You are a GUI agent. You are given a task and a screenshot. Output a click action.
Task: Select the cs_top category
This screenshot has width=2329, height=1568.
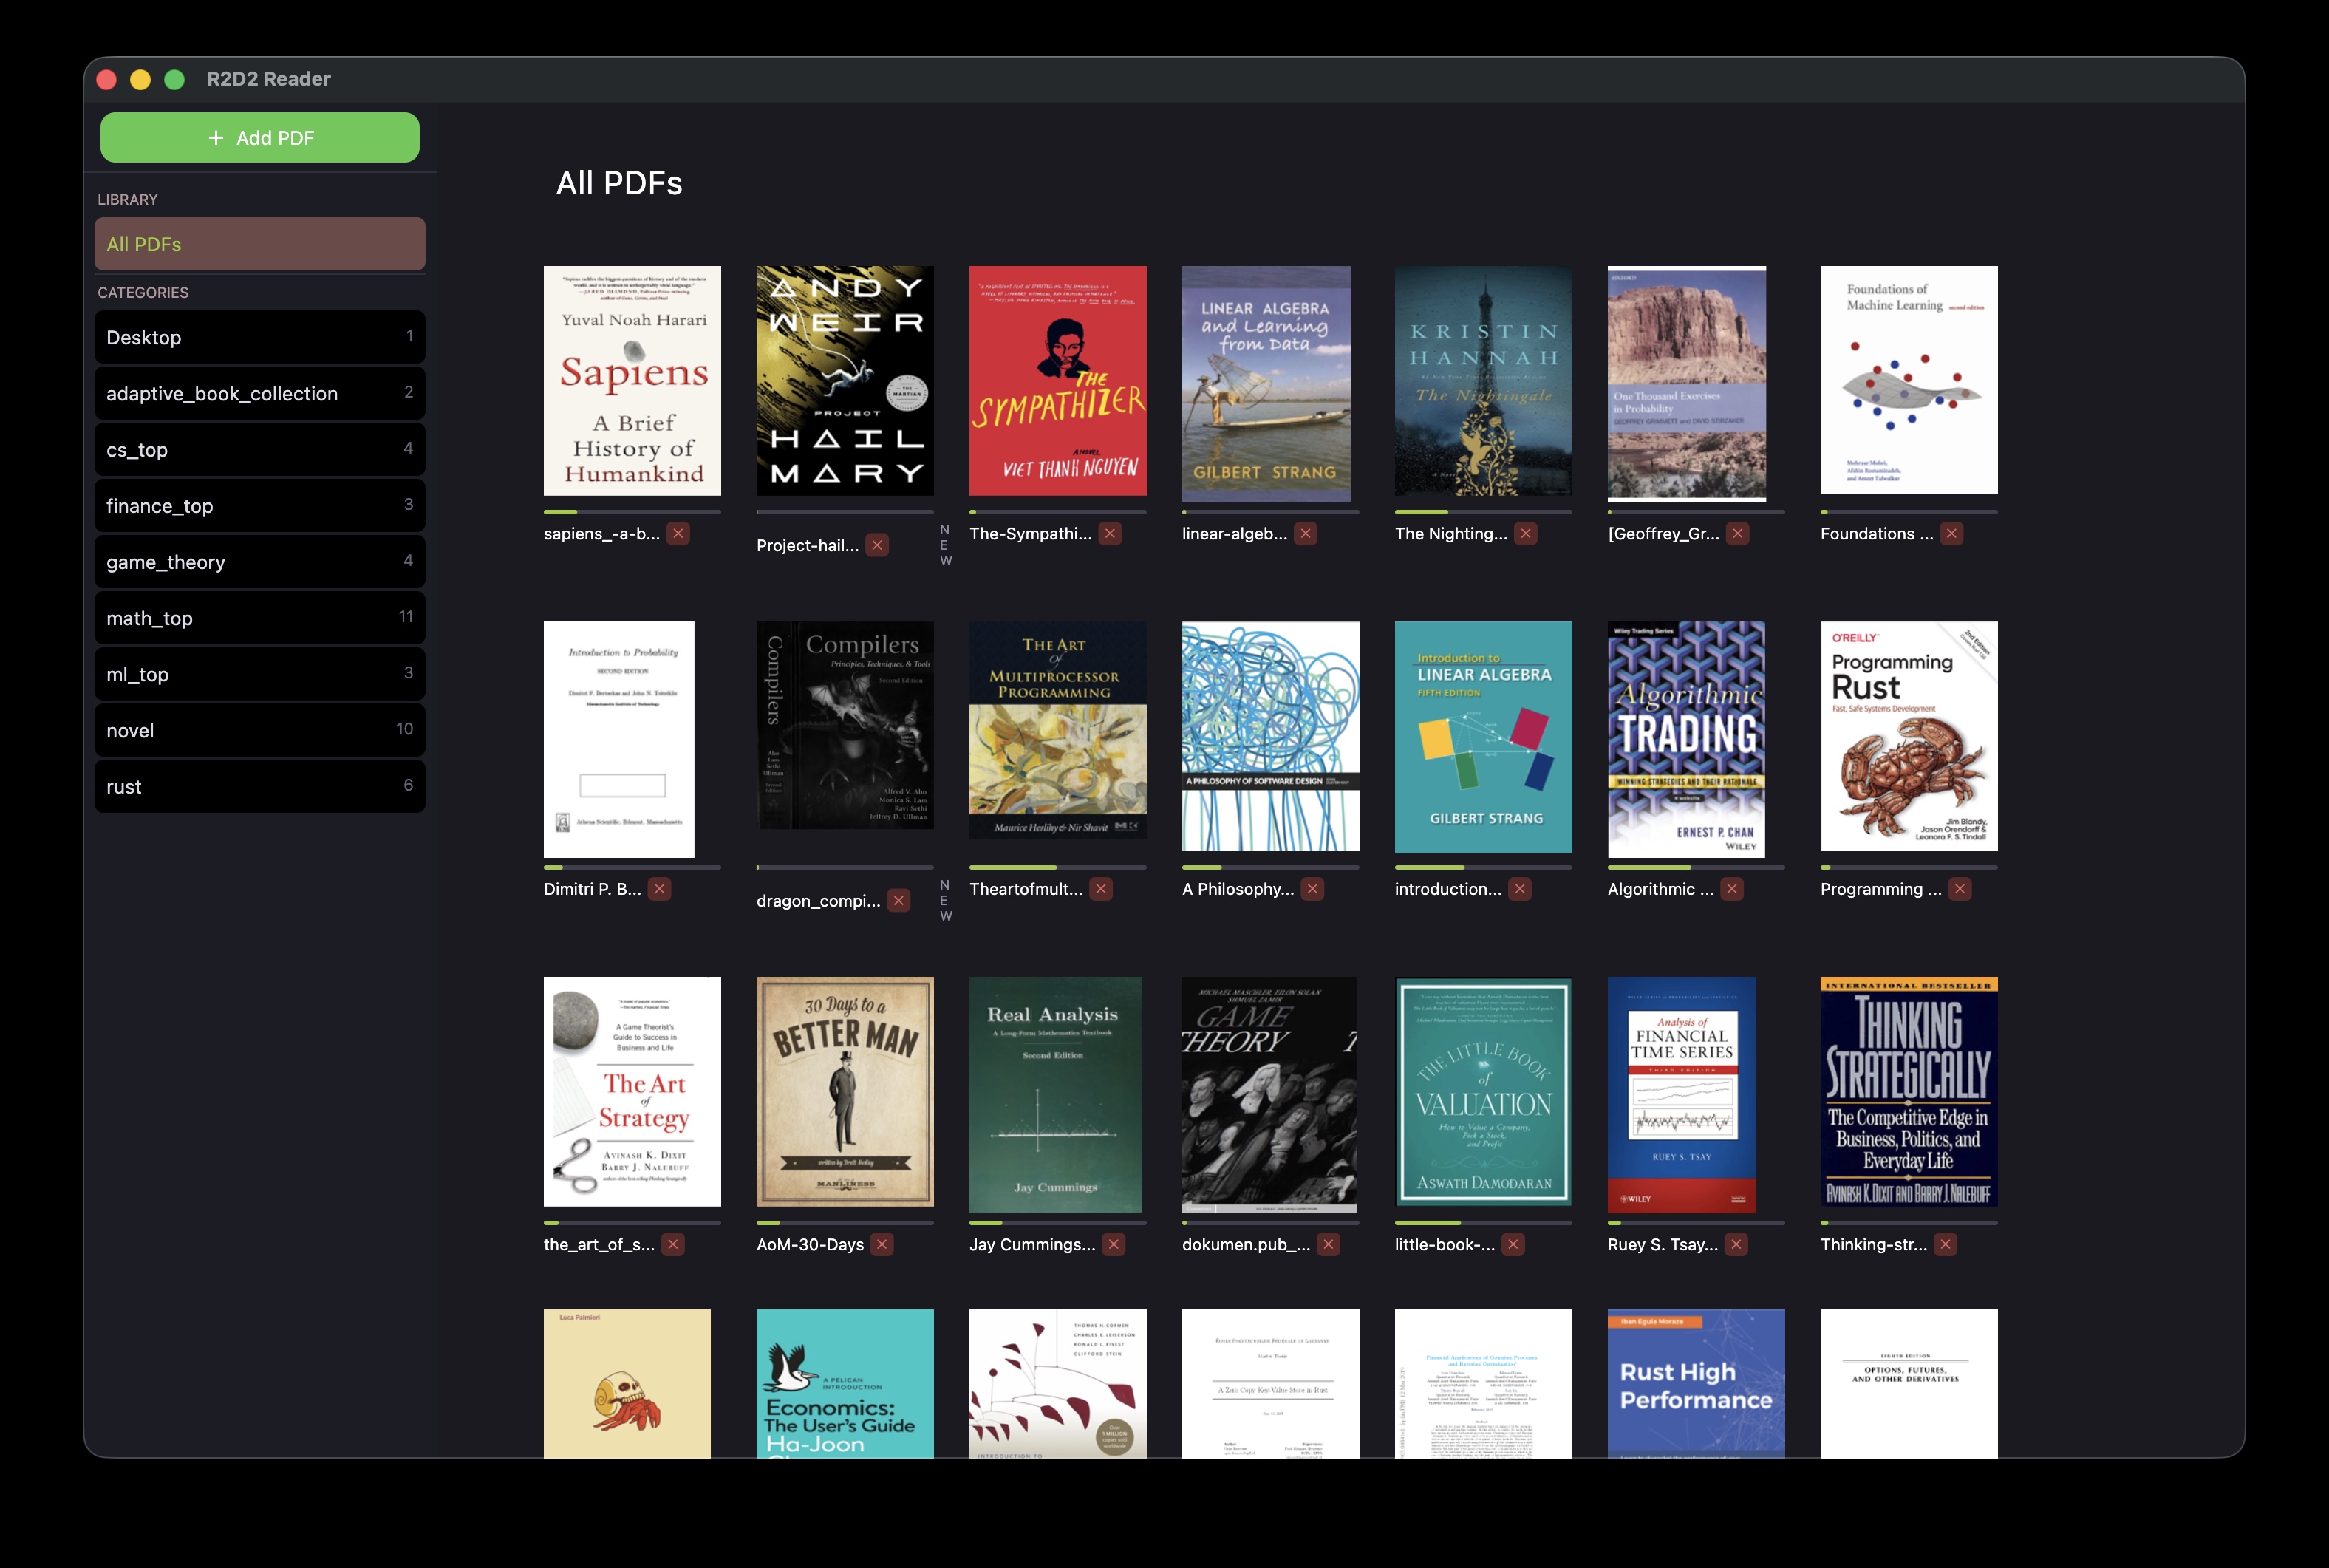[x=260, y=449]
